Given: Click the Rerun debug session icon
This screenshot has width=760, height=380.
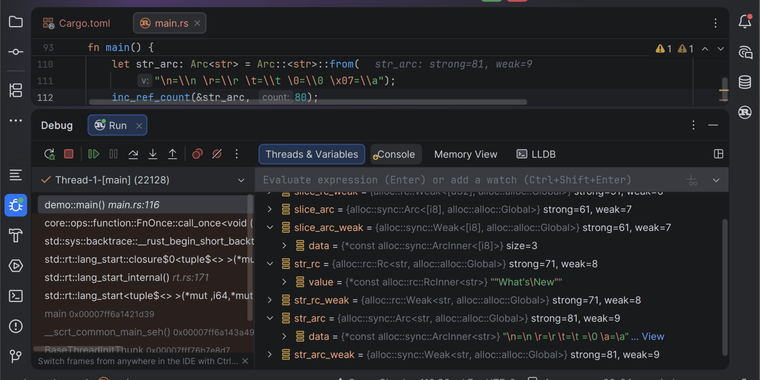Looking at the screenshot, I should (49, 154).
